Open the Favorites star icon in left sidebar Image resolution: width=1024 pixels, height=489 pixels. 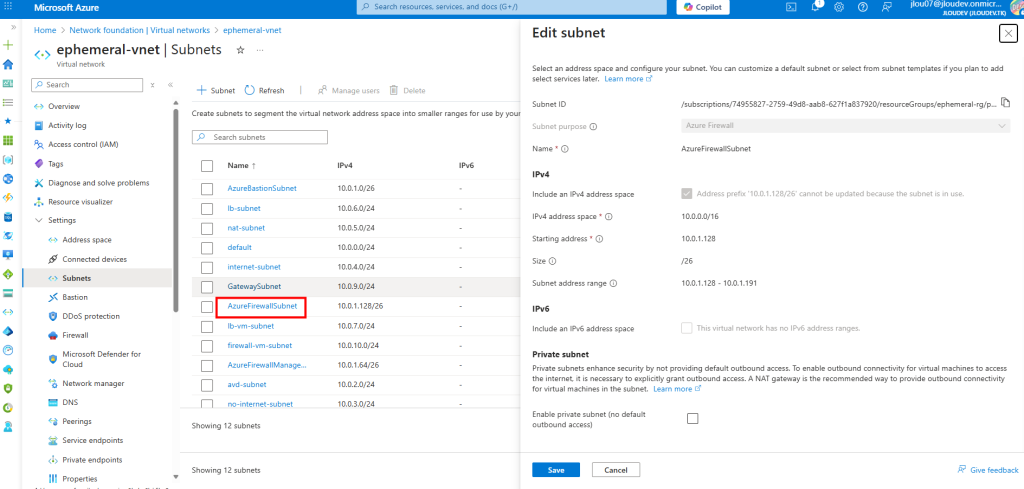point(8,121)
